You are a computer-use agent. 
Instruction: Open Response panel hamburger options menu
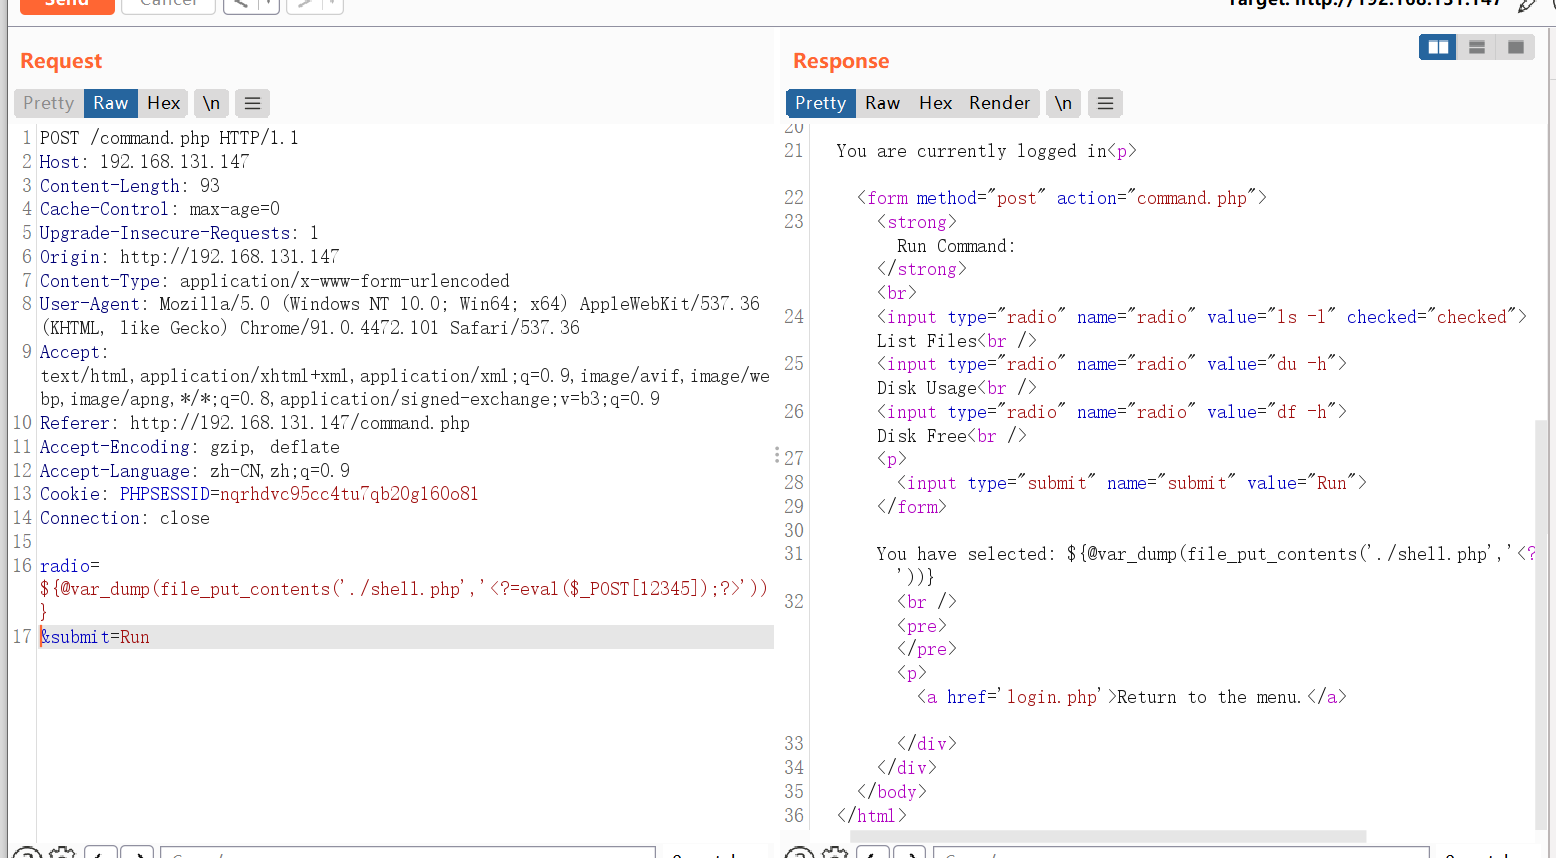tap(1105, 103)
